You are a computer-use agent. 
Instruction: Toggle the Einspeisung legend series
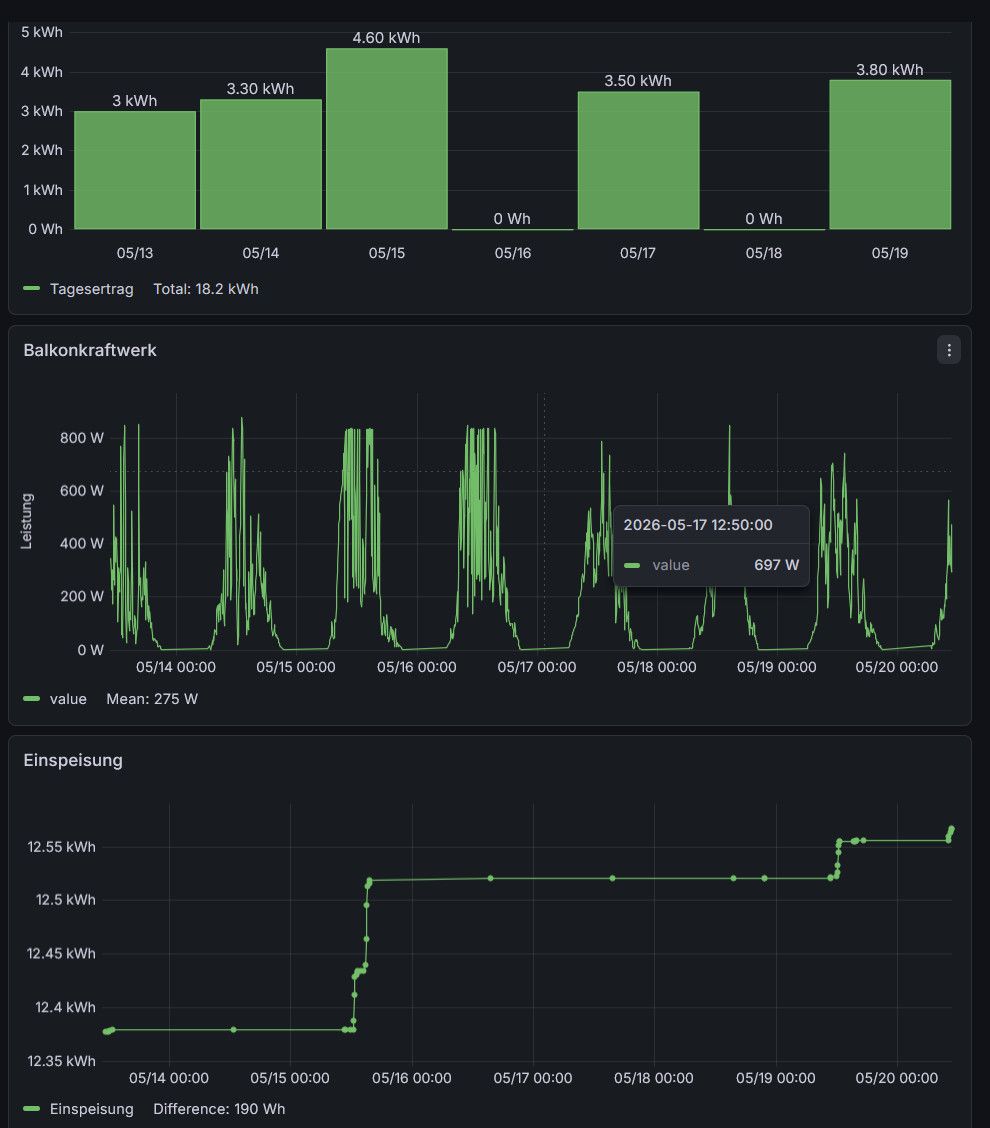91,1109
